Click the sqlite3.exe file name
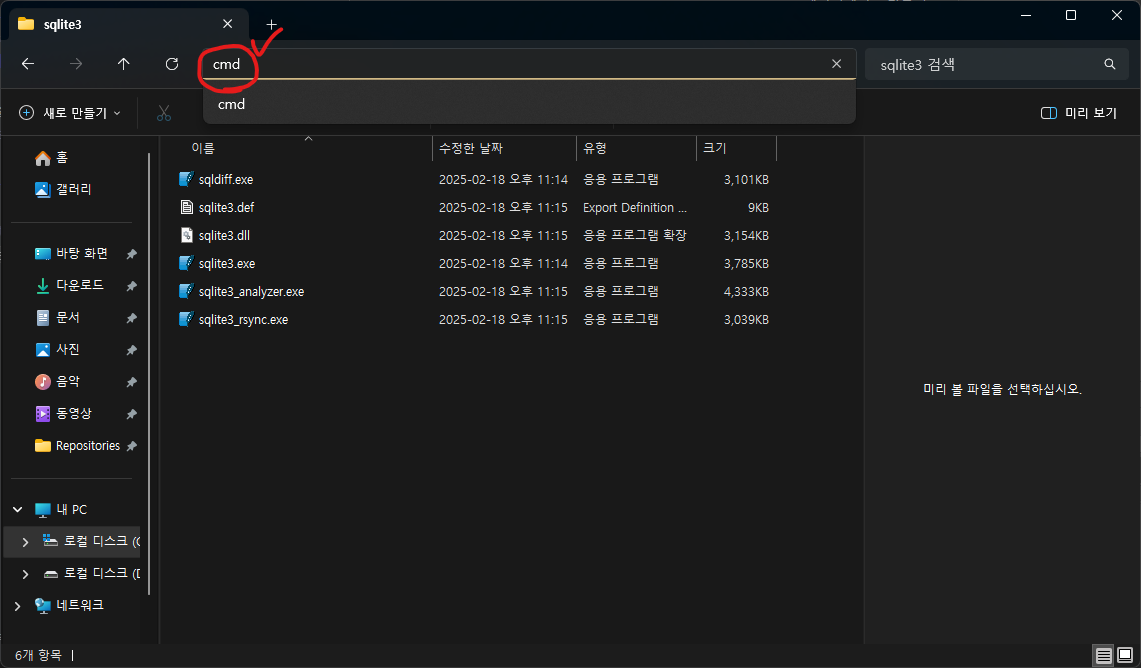The height and width of the screenshot is (668, 1141). pyautogui.click(x=227, y=263)
